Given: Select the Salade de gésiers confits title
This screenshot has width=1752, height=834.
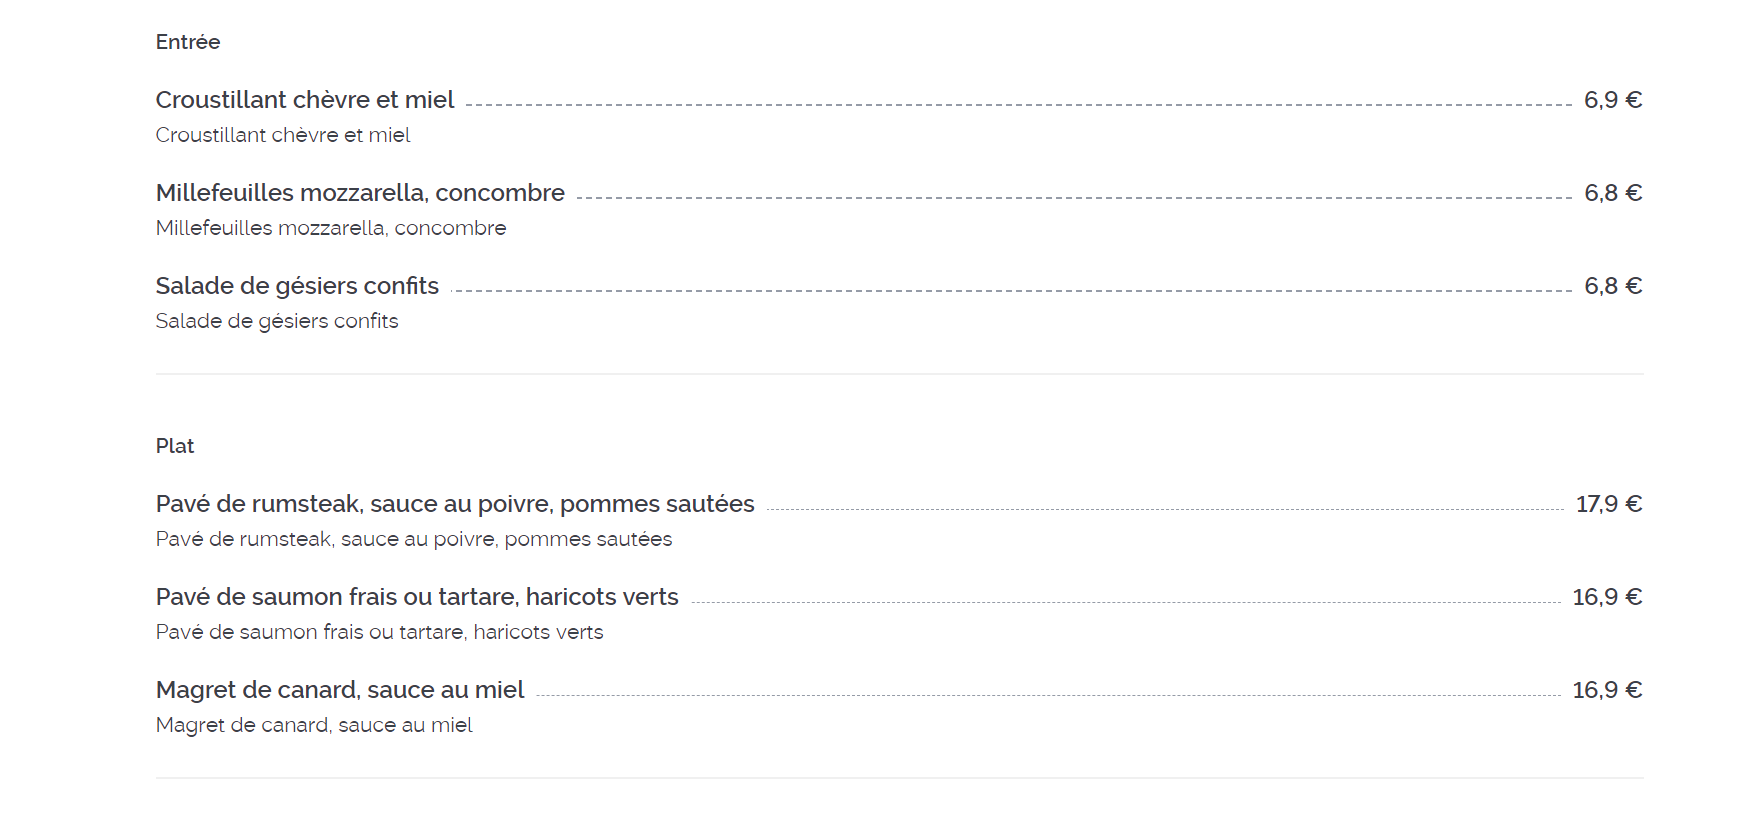Looking at the screenshot, I should (x=297, y=286).
